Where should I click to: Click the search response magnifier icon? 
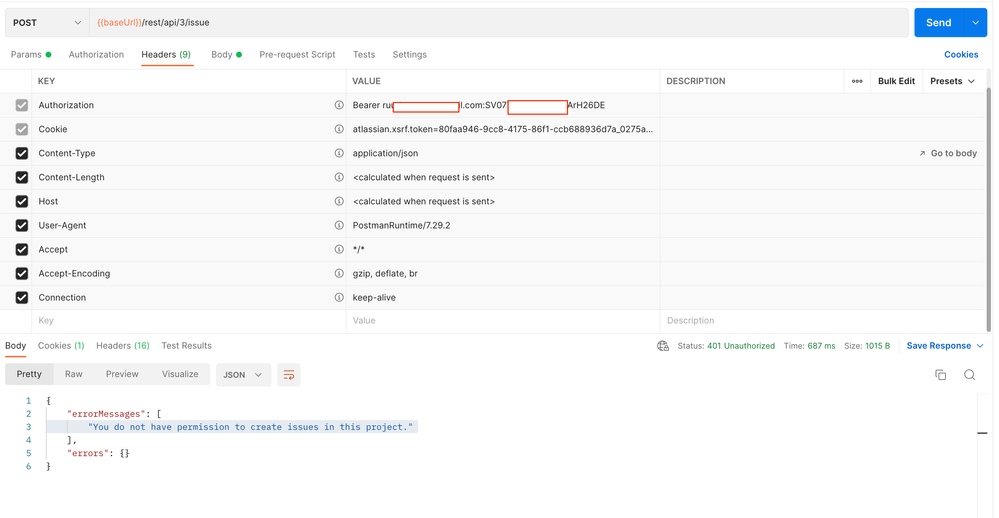(x=969, y=375)
